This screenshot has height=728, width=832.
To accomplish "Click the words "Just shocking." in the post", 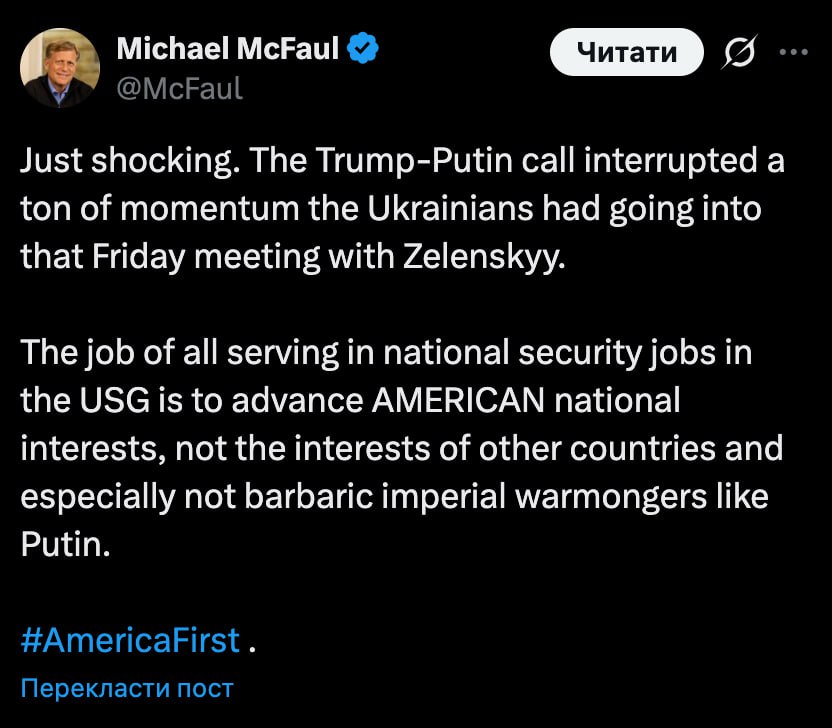I will [x=127, y=161].
